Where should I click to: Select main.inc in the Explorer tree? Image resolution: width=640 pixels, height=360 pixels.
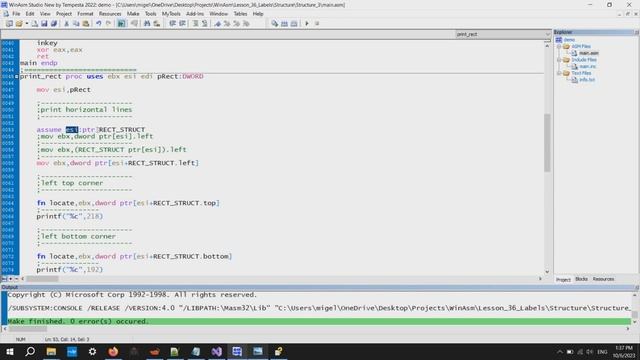pos(588,67)
